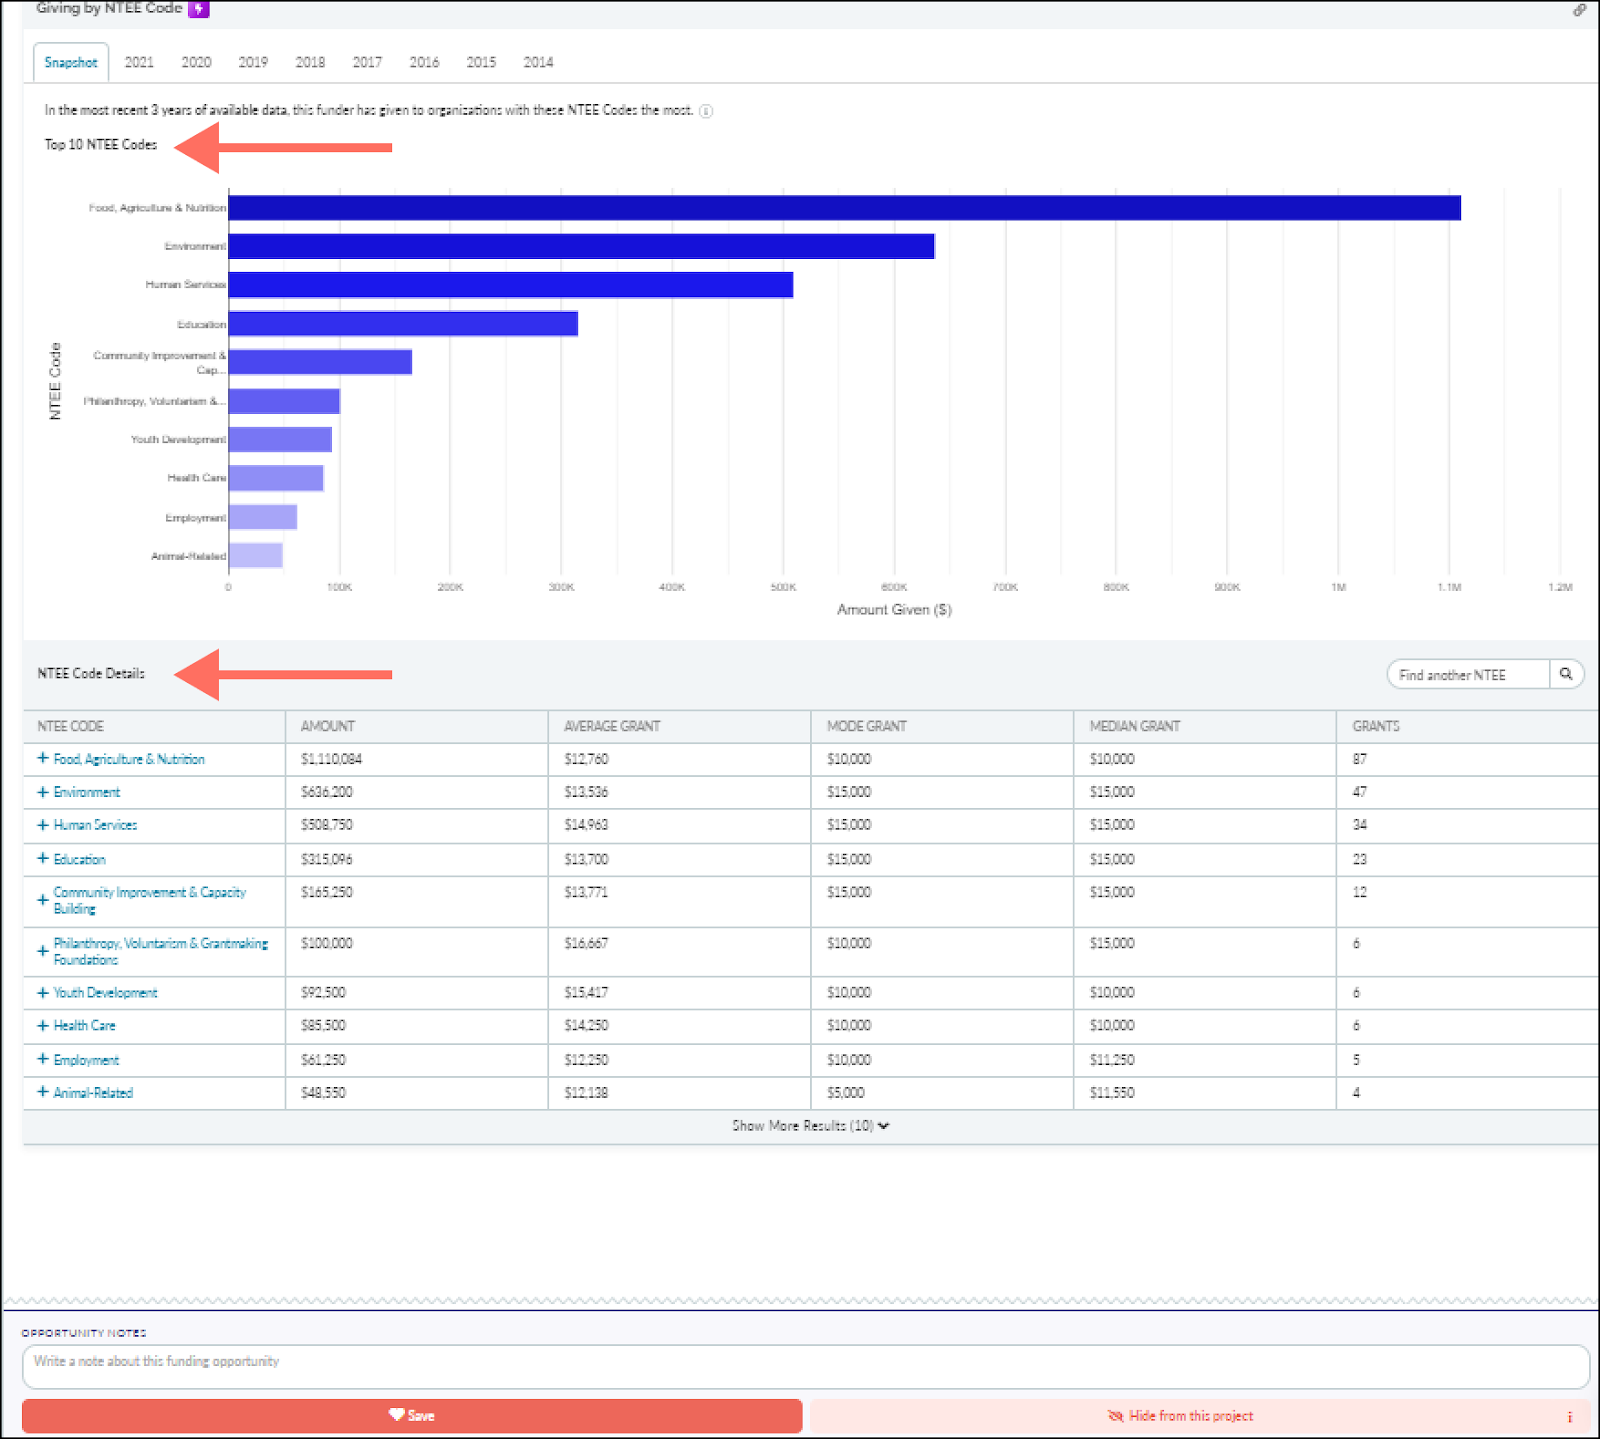Viewport: 1600px width, 1439px height.
Task: Click the opportunity notes text box
Action: coord(805,1366)
